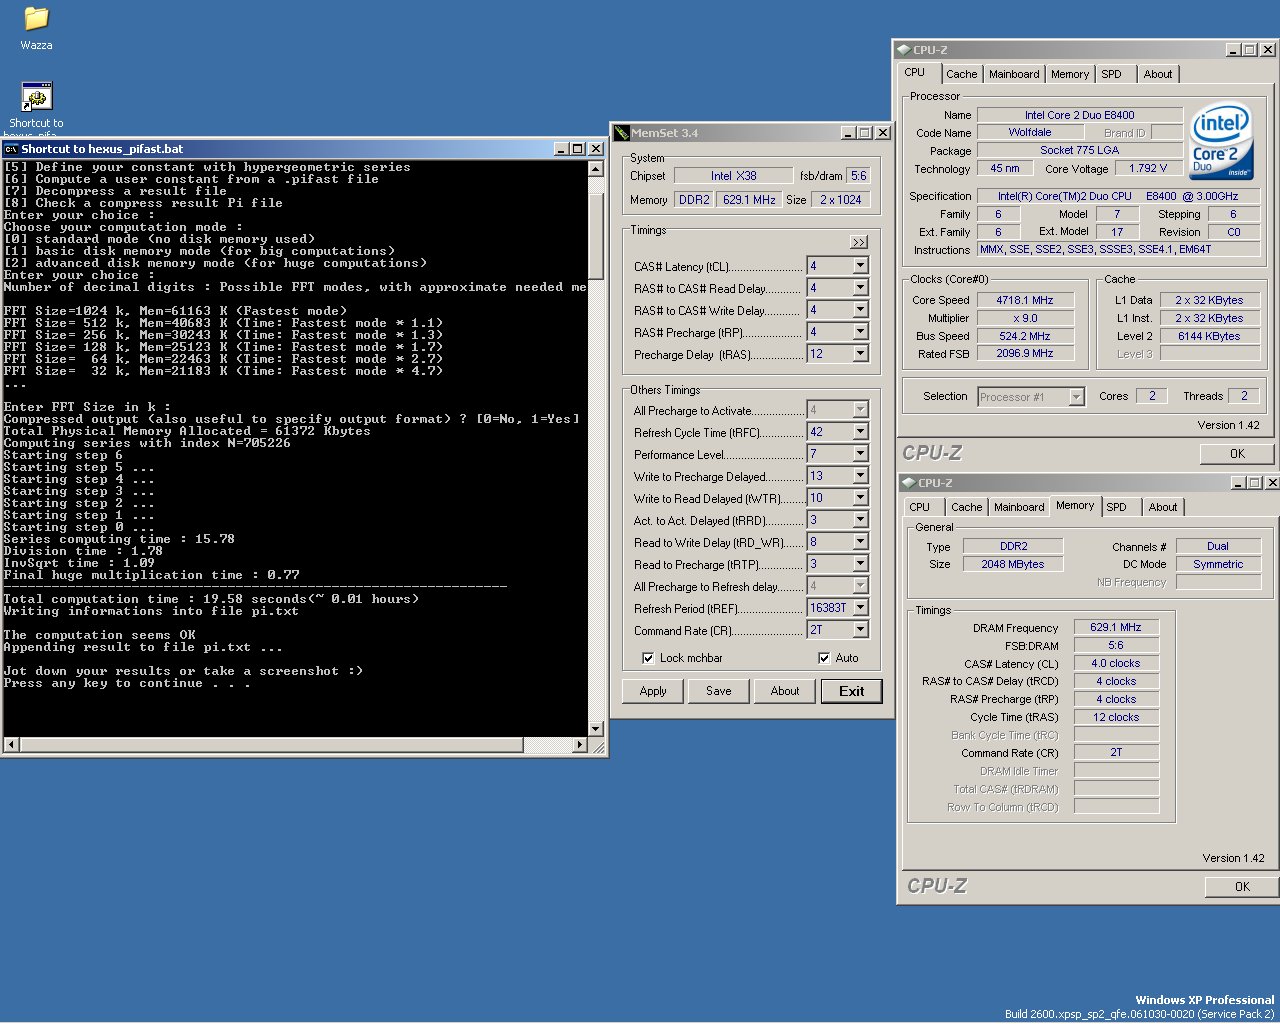Click the upper CPU-Z window's title icon
Viewport: 1280px width, 1024px height.
(903, 49)
